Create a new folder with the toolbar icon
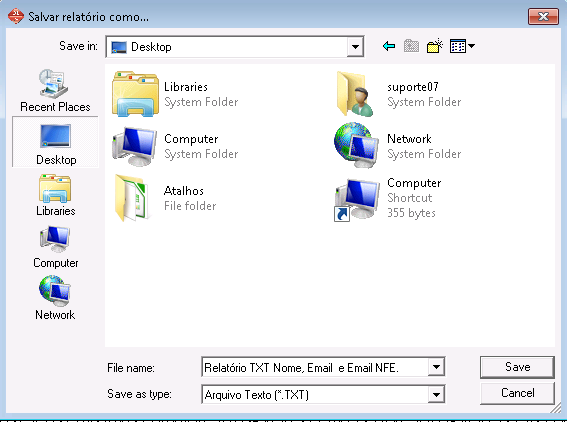Image resolution: width=567 pixels, height=422 pixels. click(435, 46)
